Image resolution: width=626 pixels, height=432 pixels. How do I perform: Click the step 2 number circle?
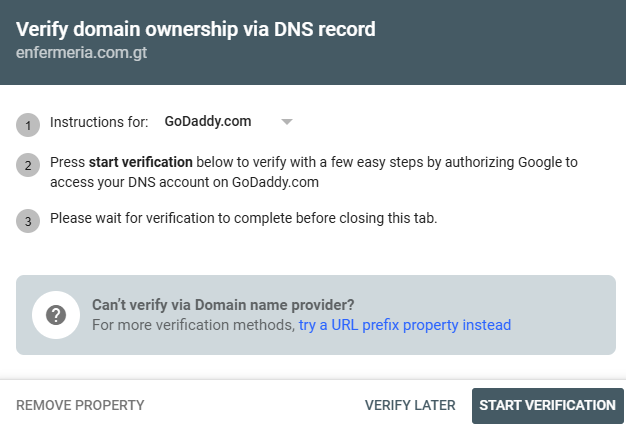pyautogui.click(x=28, y=165)
